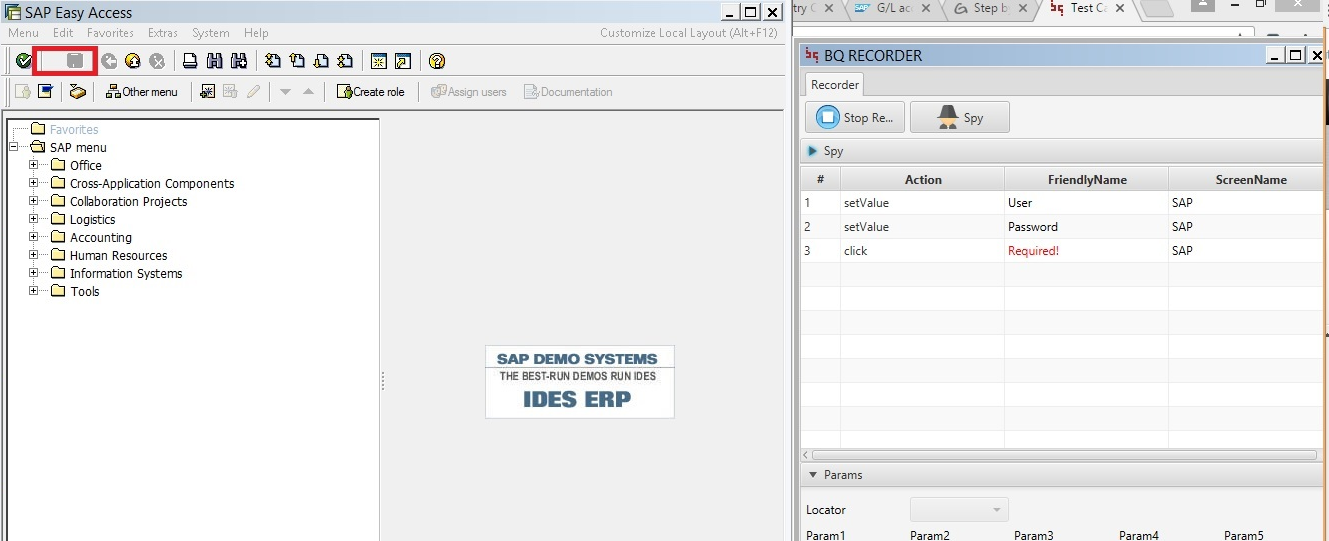Collapse the Params section triangle
This screenshot has height=541, width=1329.
click(x=812, y=475)
